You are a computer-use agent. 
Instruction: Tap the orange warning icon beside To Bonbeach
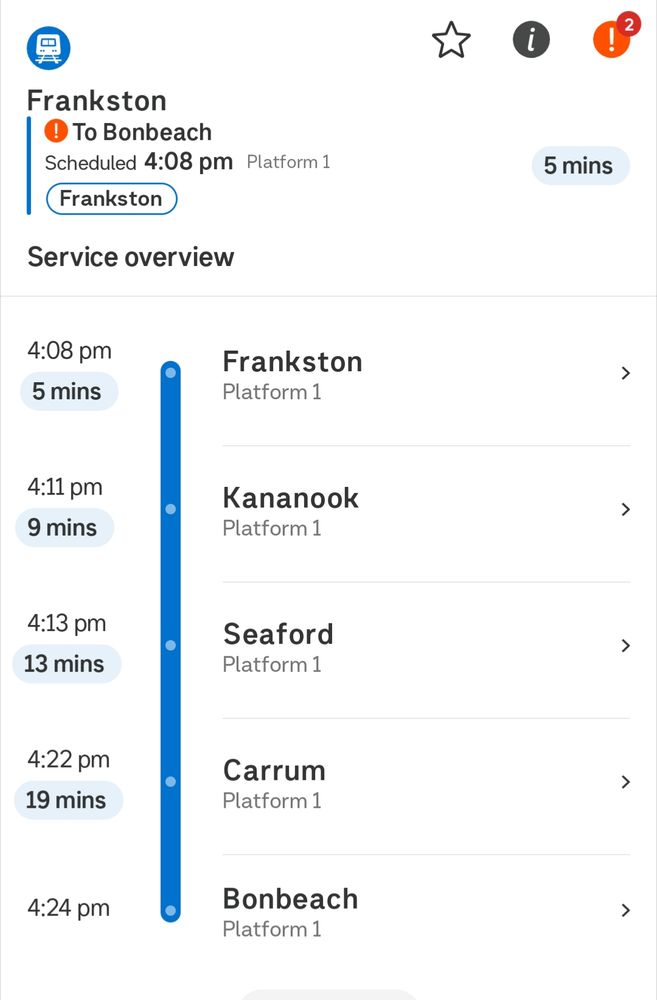pos(56,131)
